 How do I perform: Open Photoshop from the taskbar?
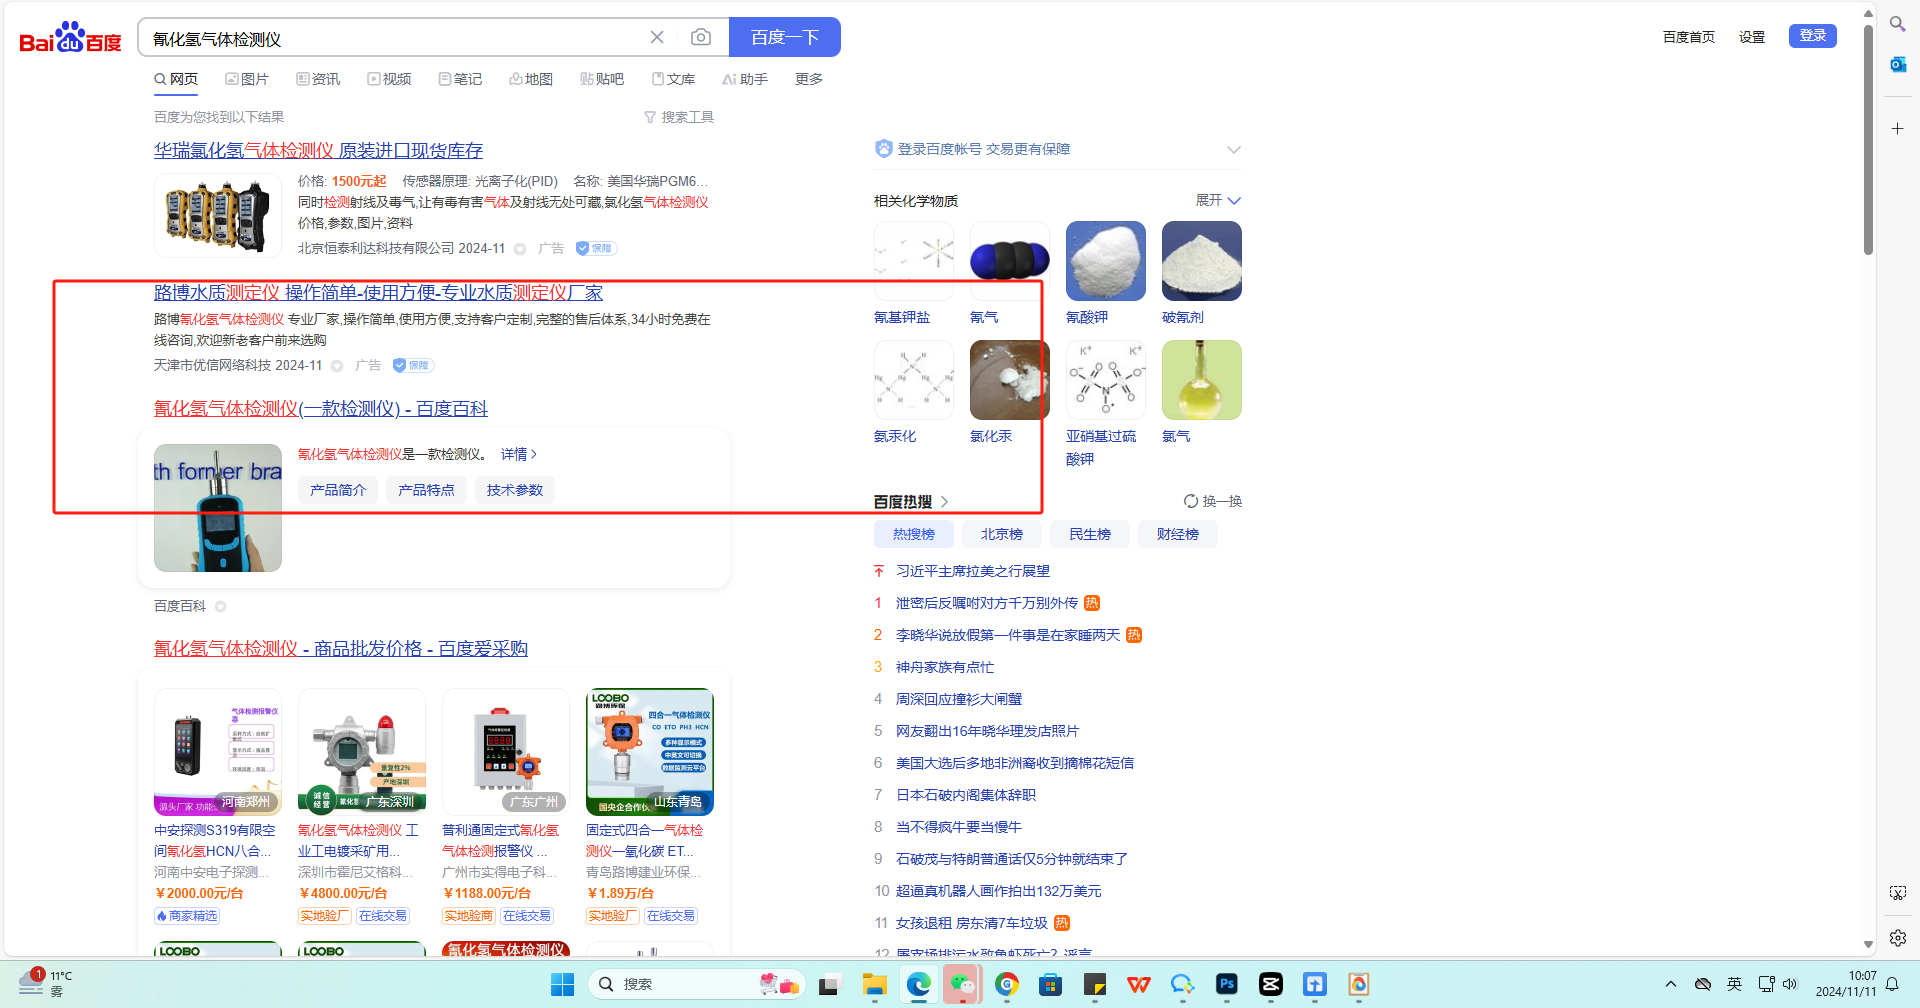coord(1227,984)
